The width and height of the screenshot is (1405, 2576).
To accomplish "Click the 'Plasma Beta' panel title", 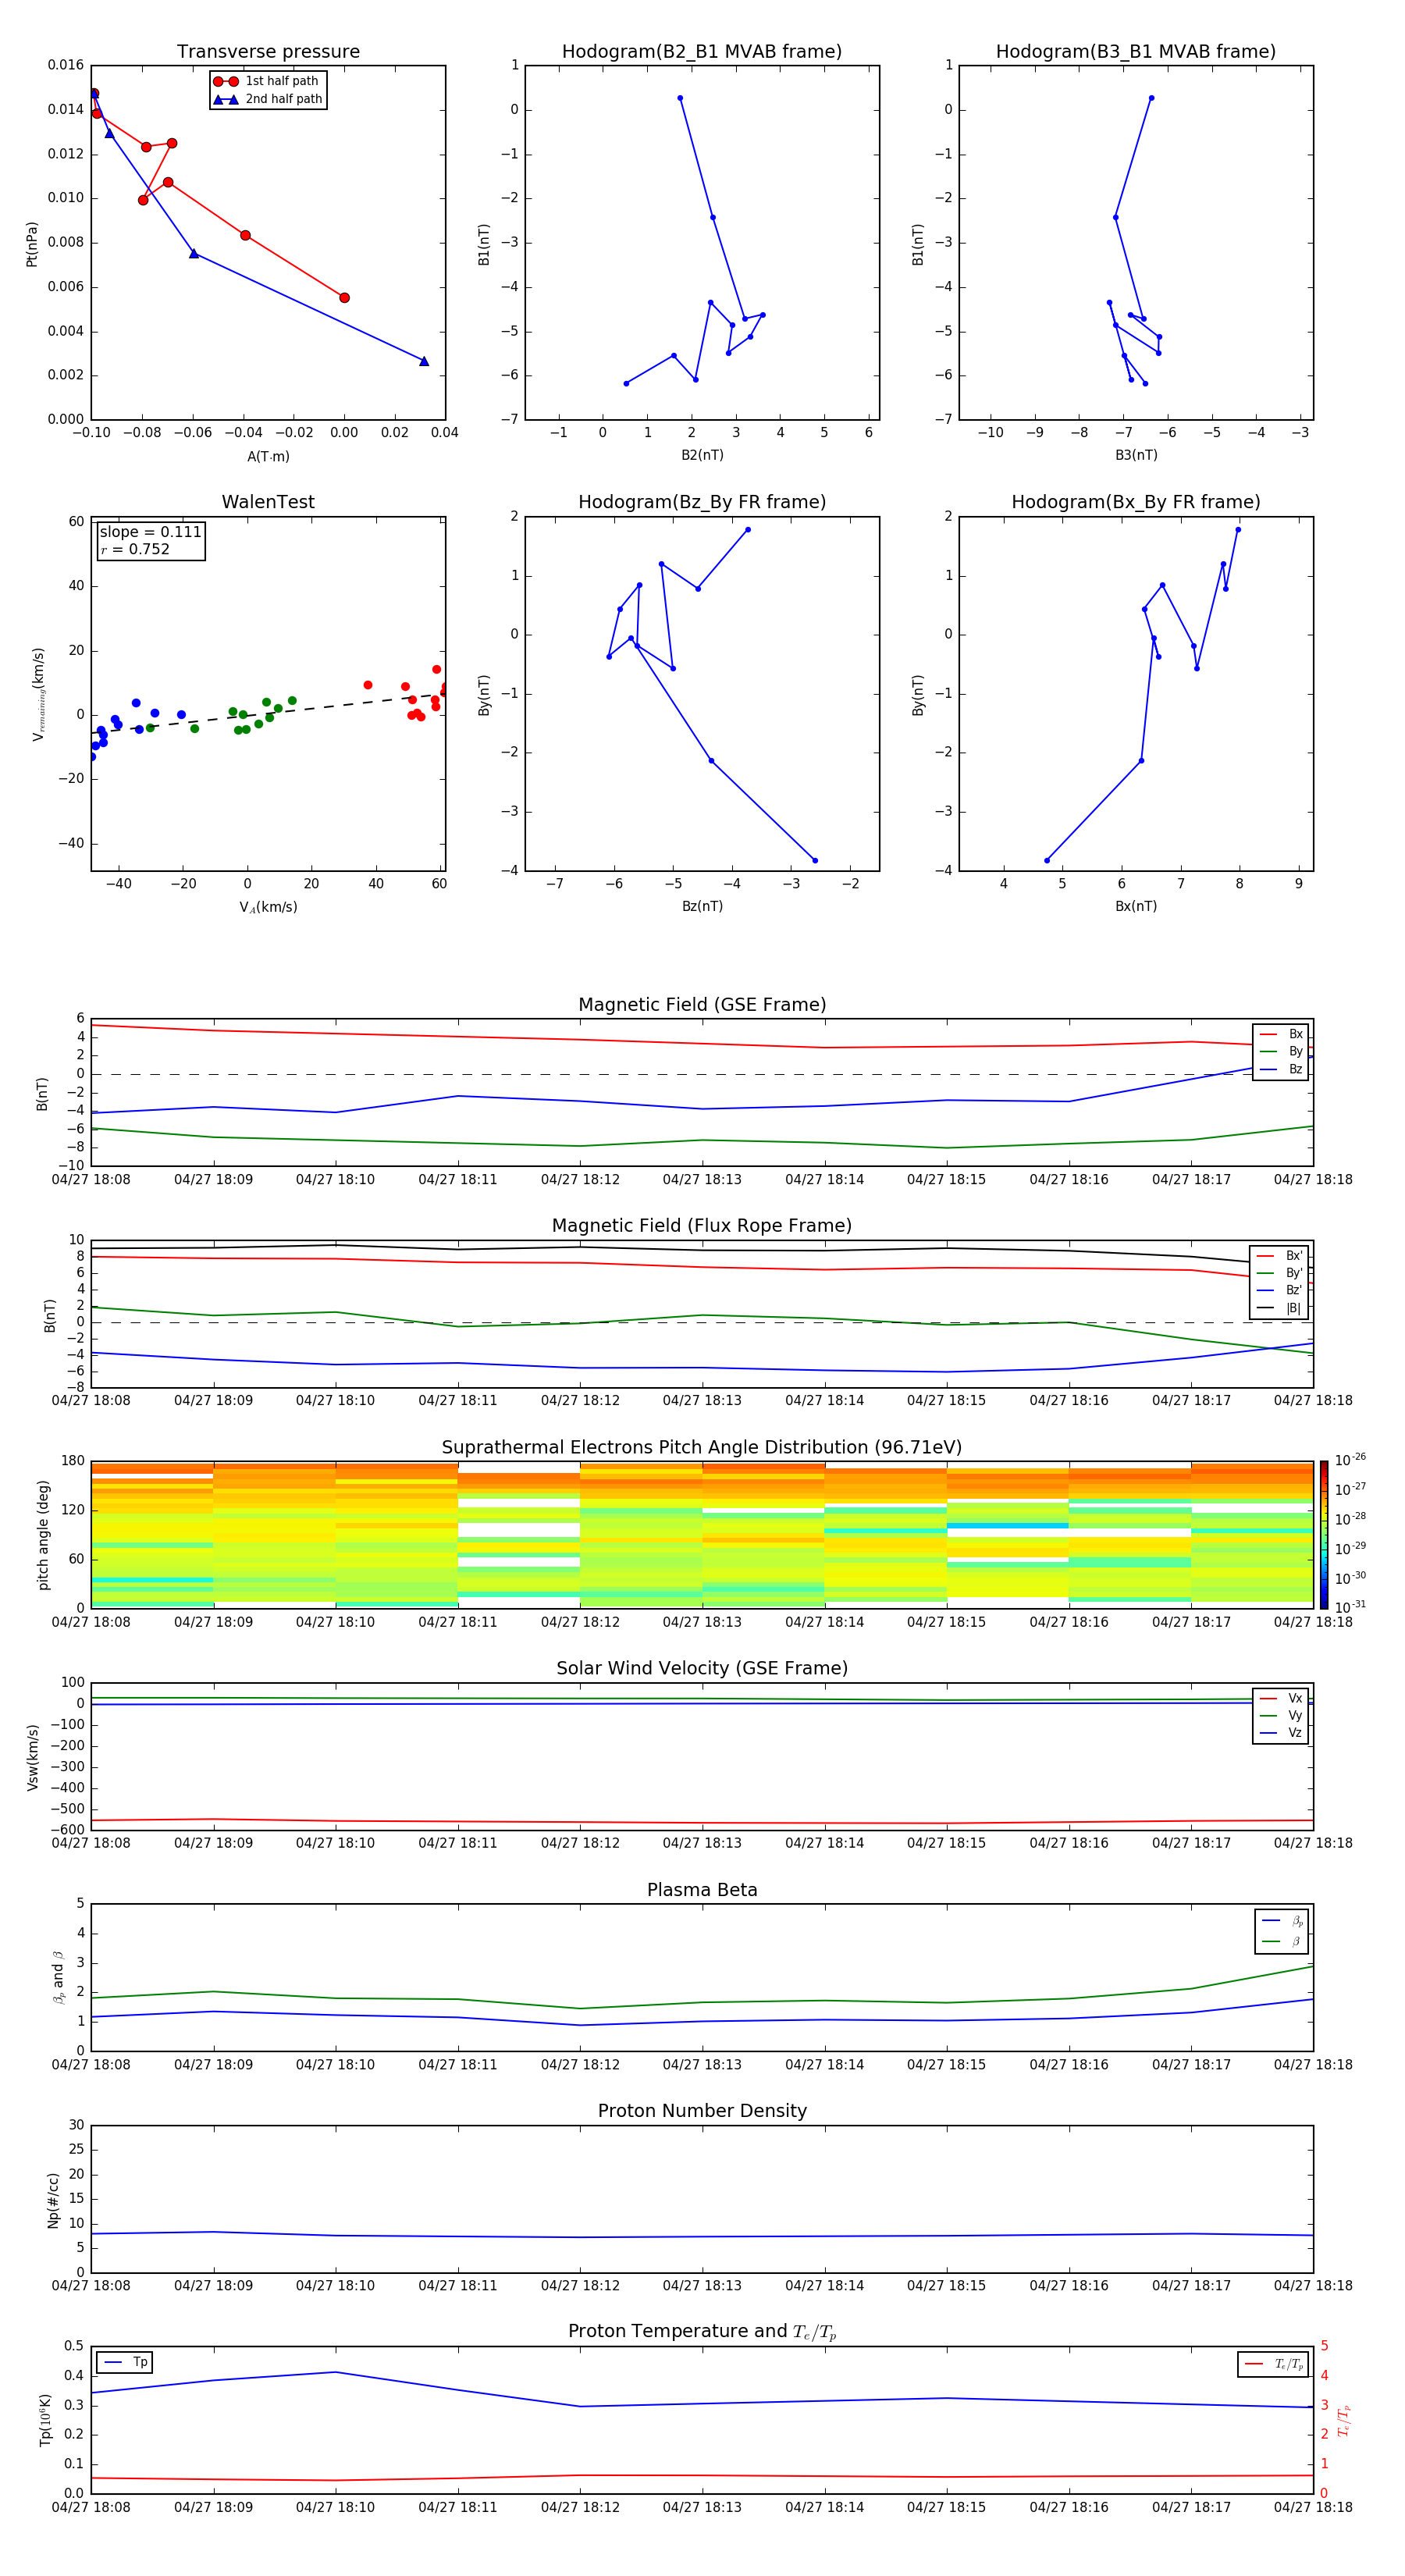I will pyautogui.click(x=702, y=1891).
